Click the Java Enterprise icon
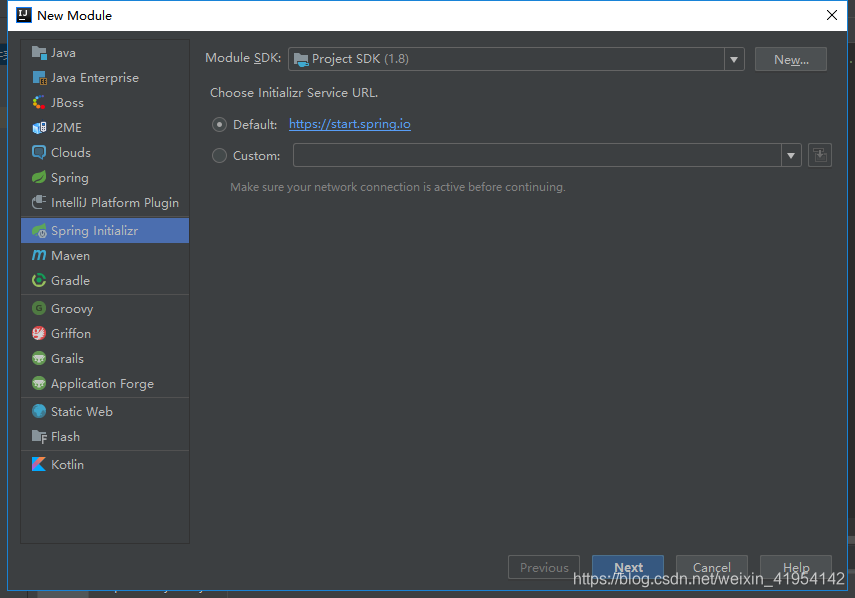The image size is (855, 598). [39, 78]
